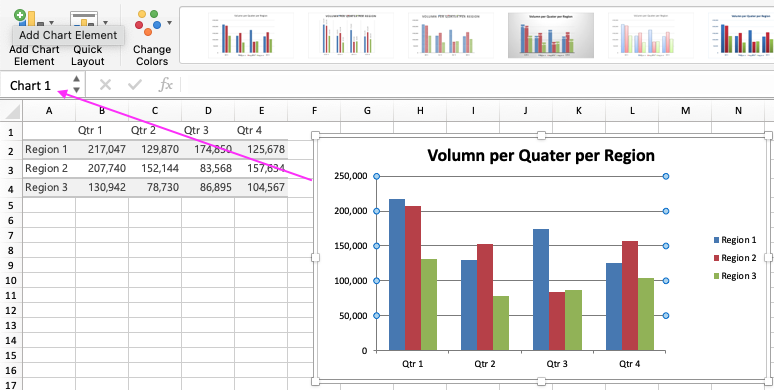Image resolution: width=774 pixels, height=390 pixels.
Task: Click the formula bar cancel X icon
Action: click(x=105, y=85)
